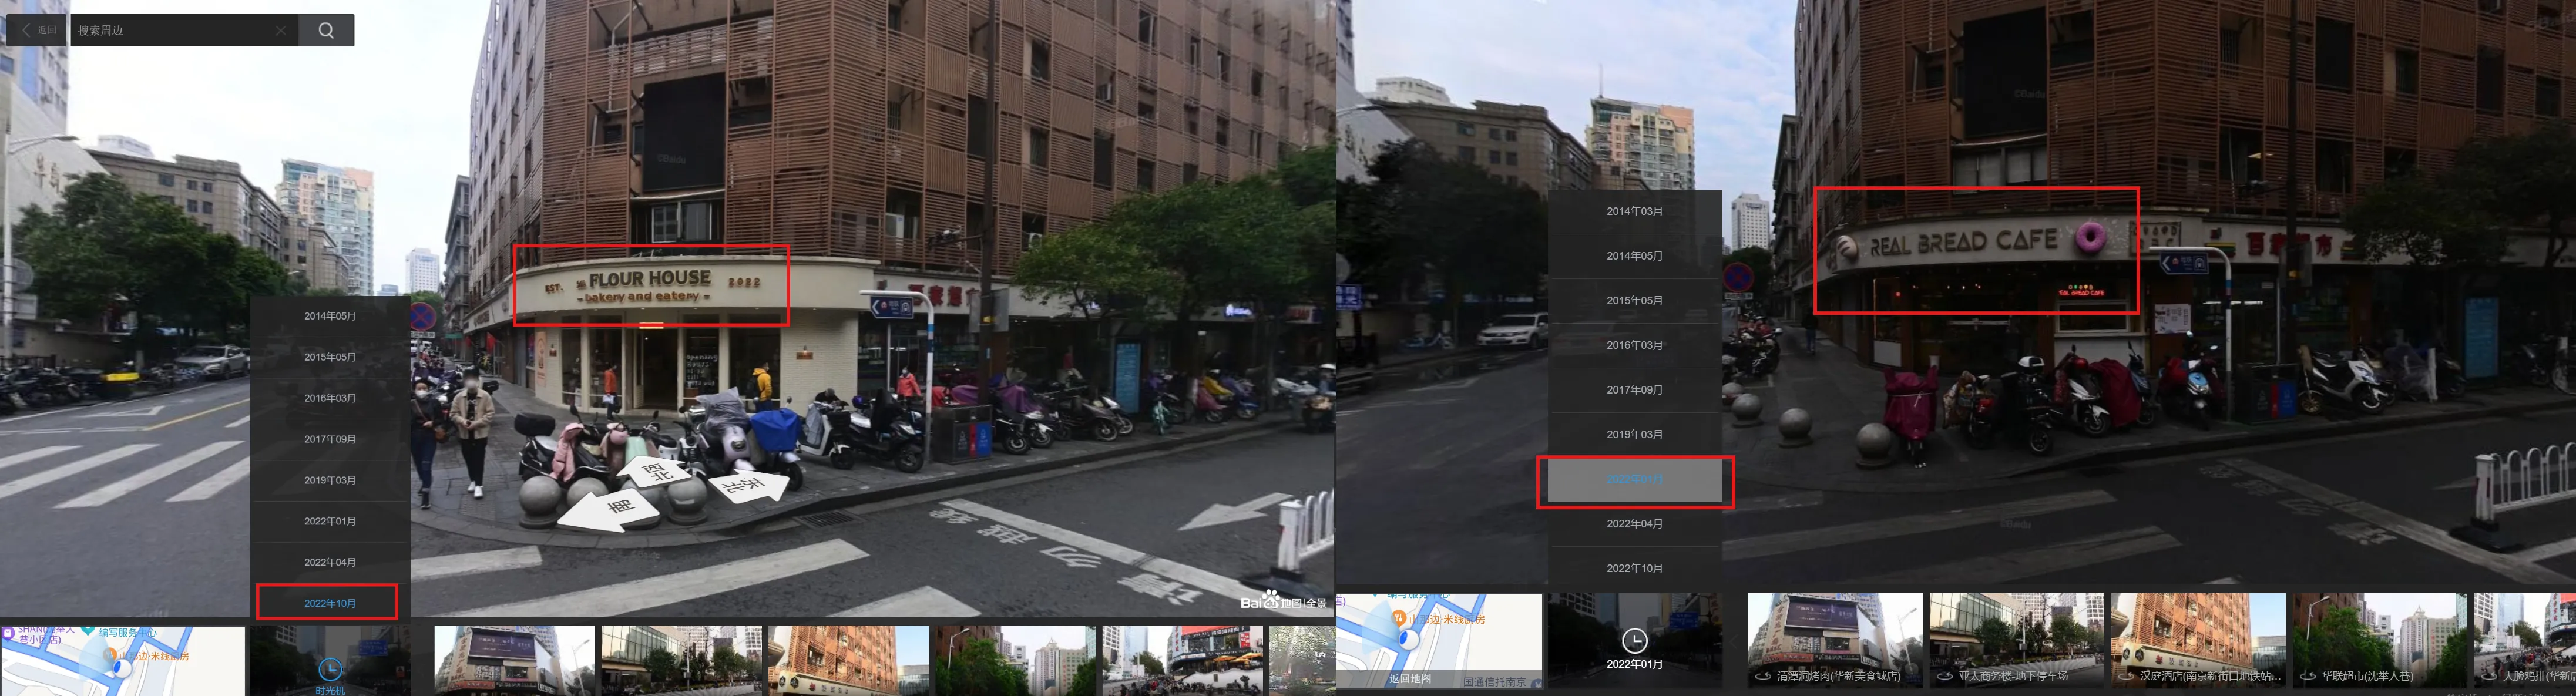The image size is (2576, 696).
Task: Select 2014年05月 in the left panorama timeline
Action: [x=330, y=316]
